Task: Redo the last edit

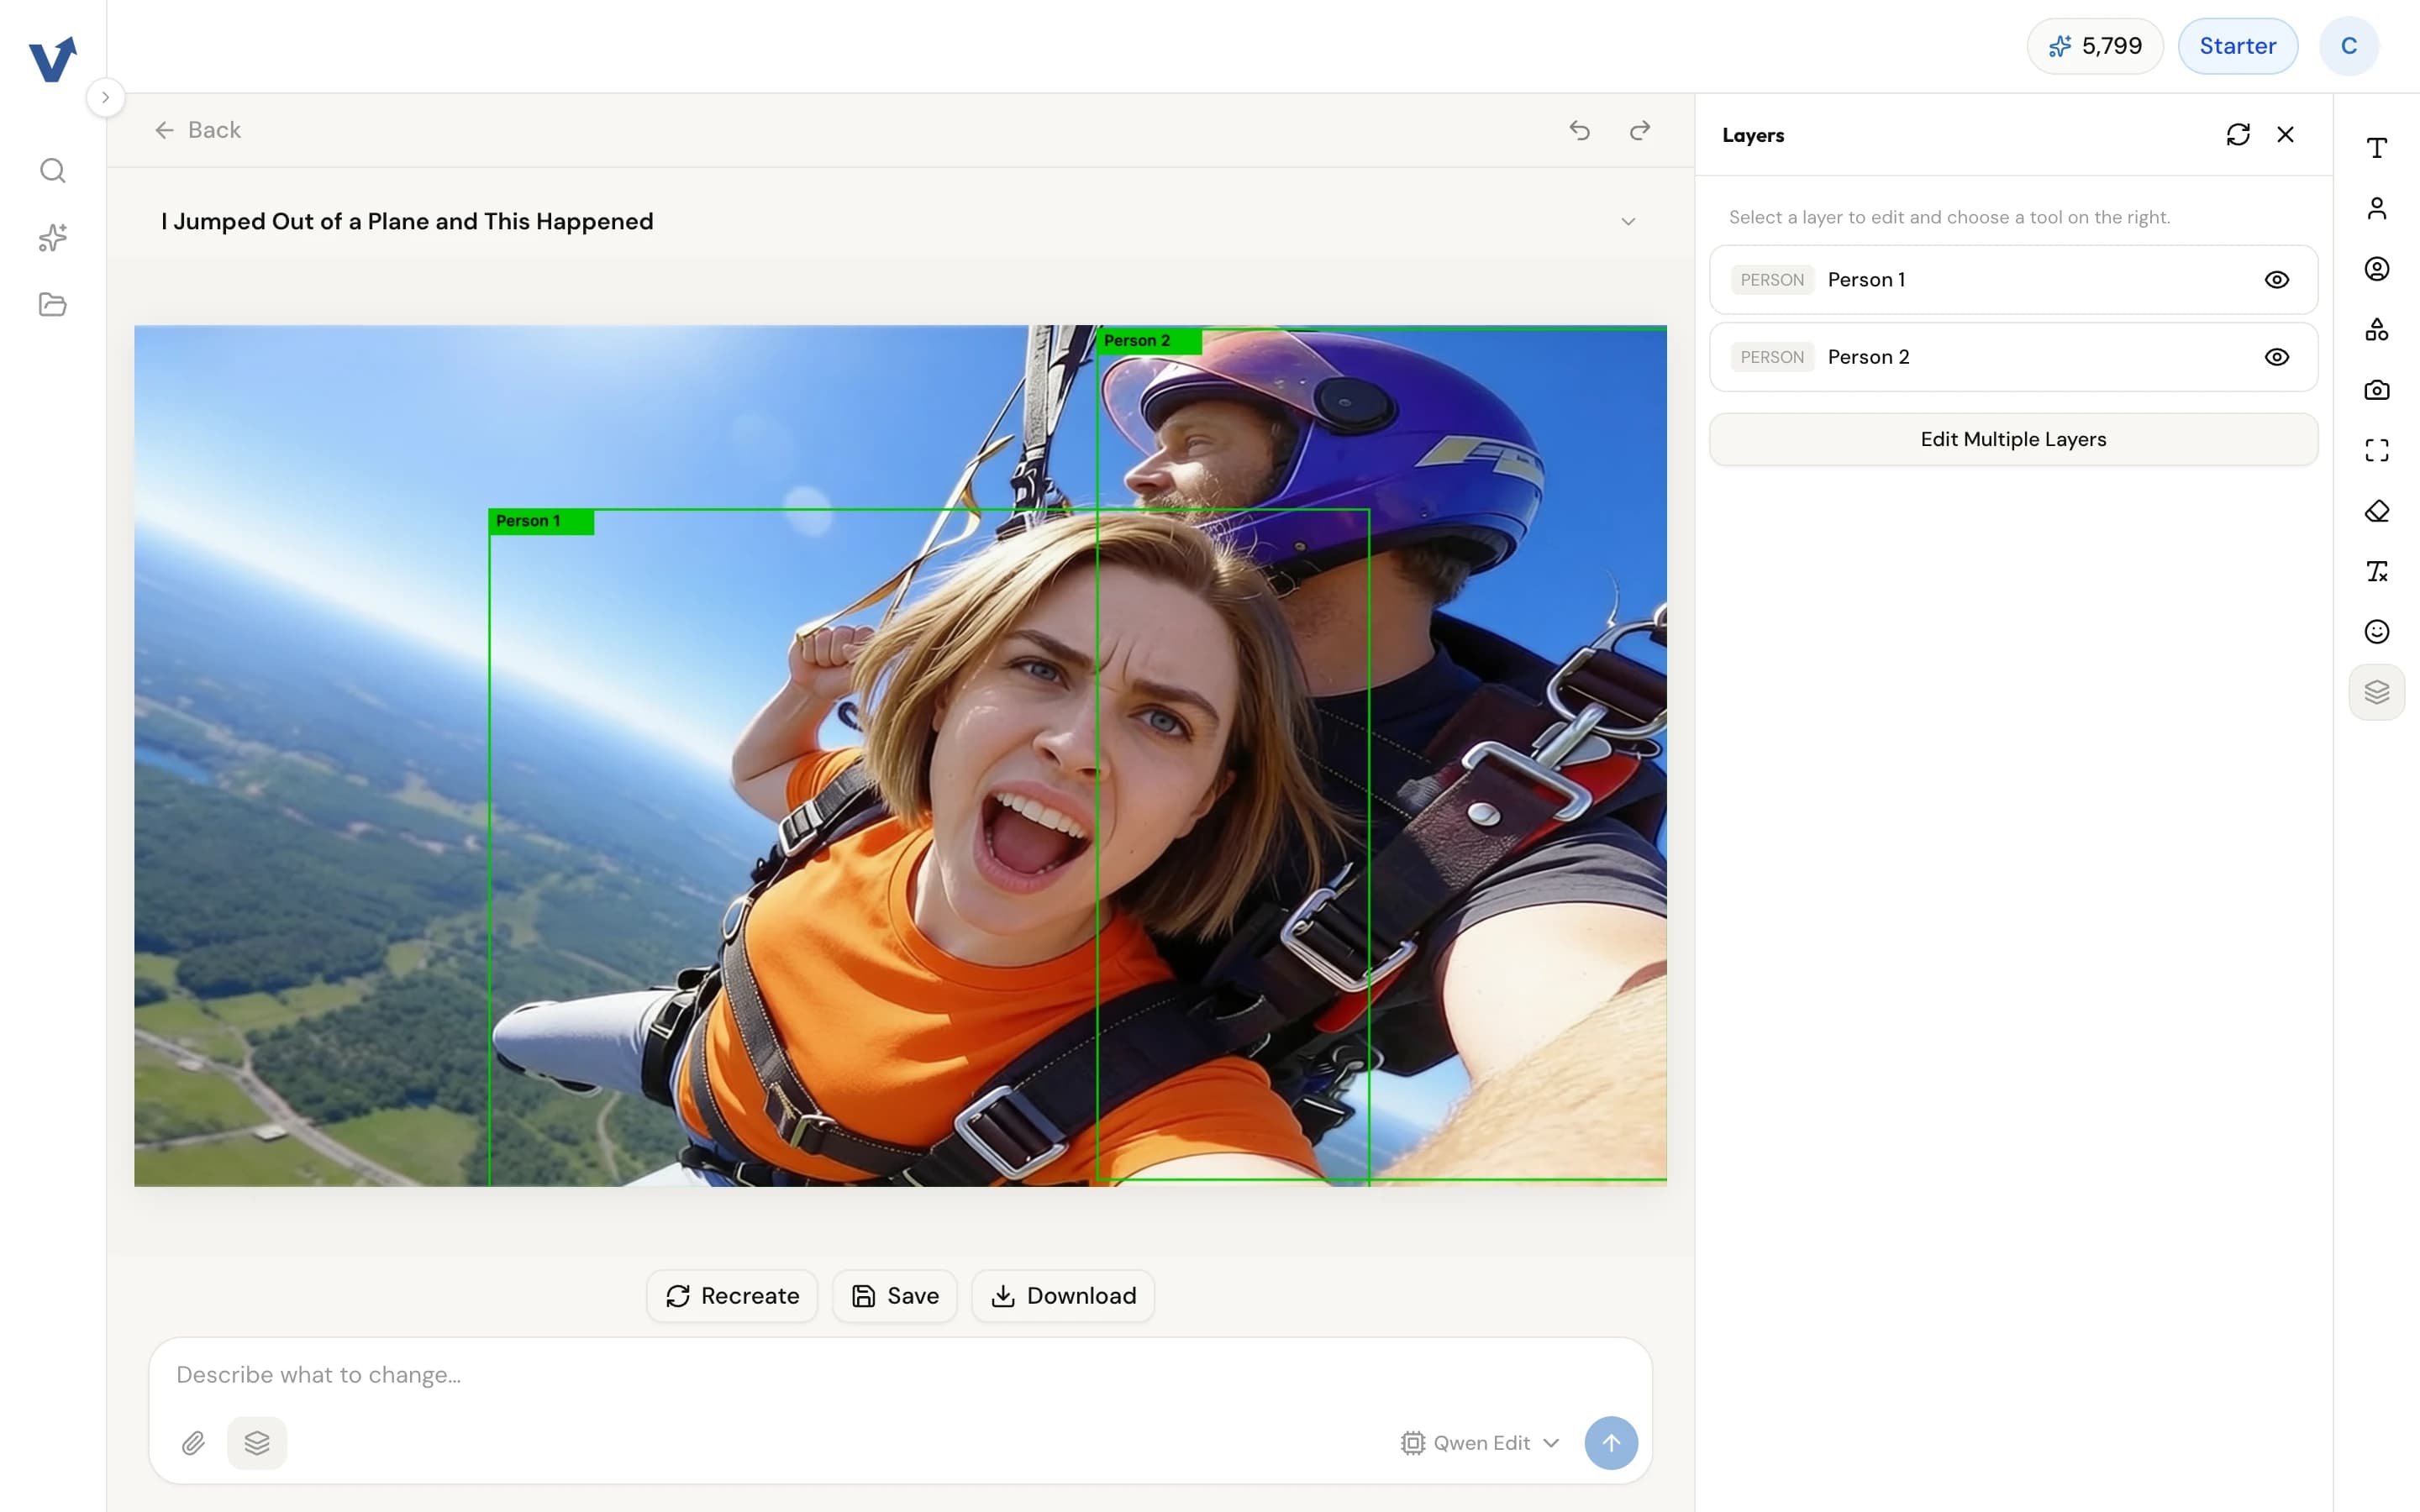Action: click(x=1640, y=130)
